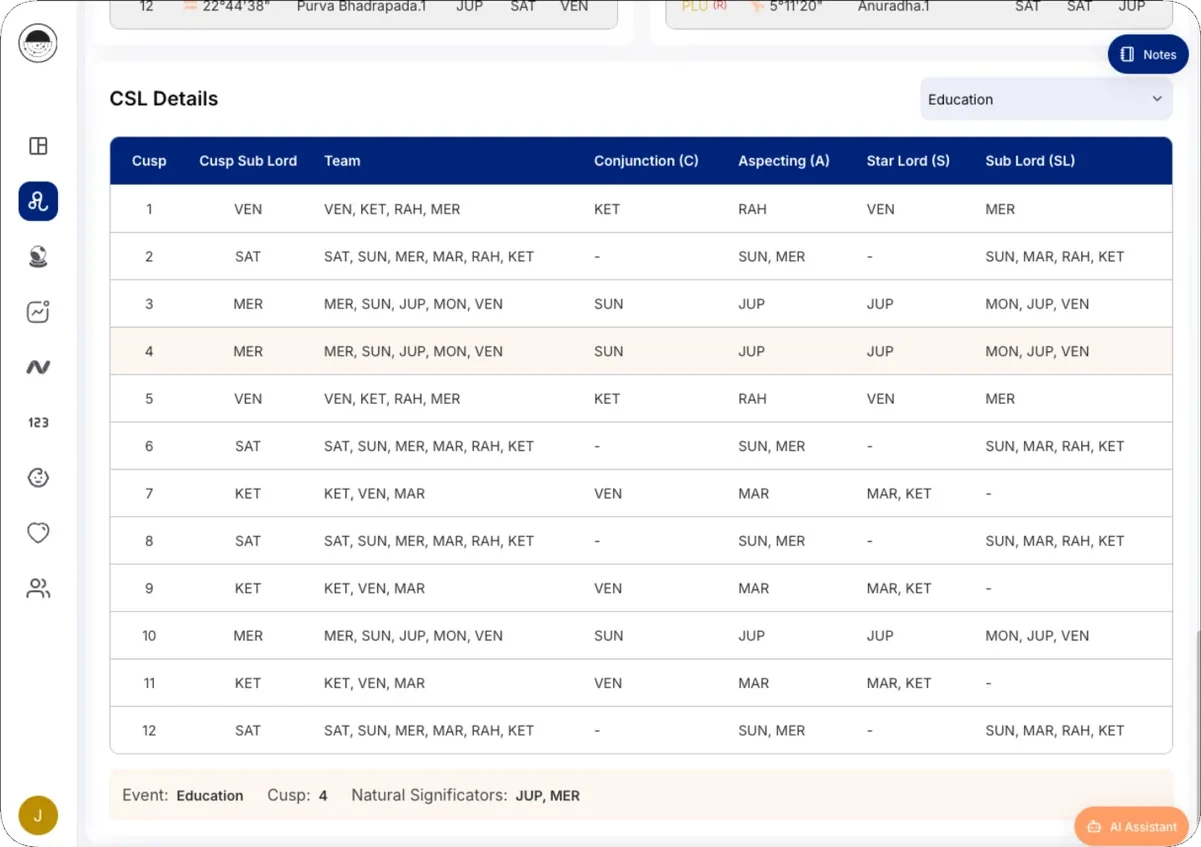Screen dimensions: 1201x847
Task: Click the Event Education label in the footer
Action: (183, 796)
